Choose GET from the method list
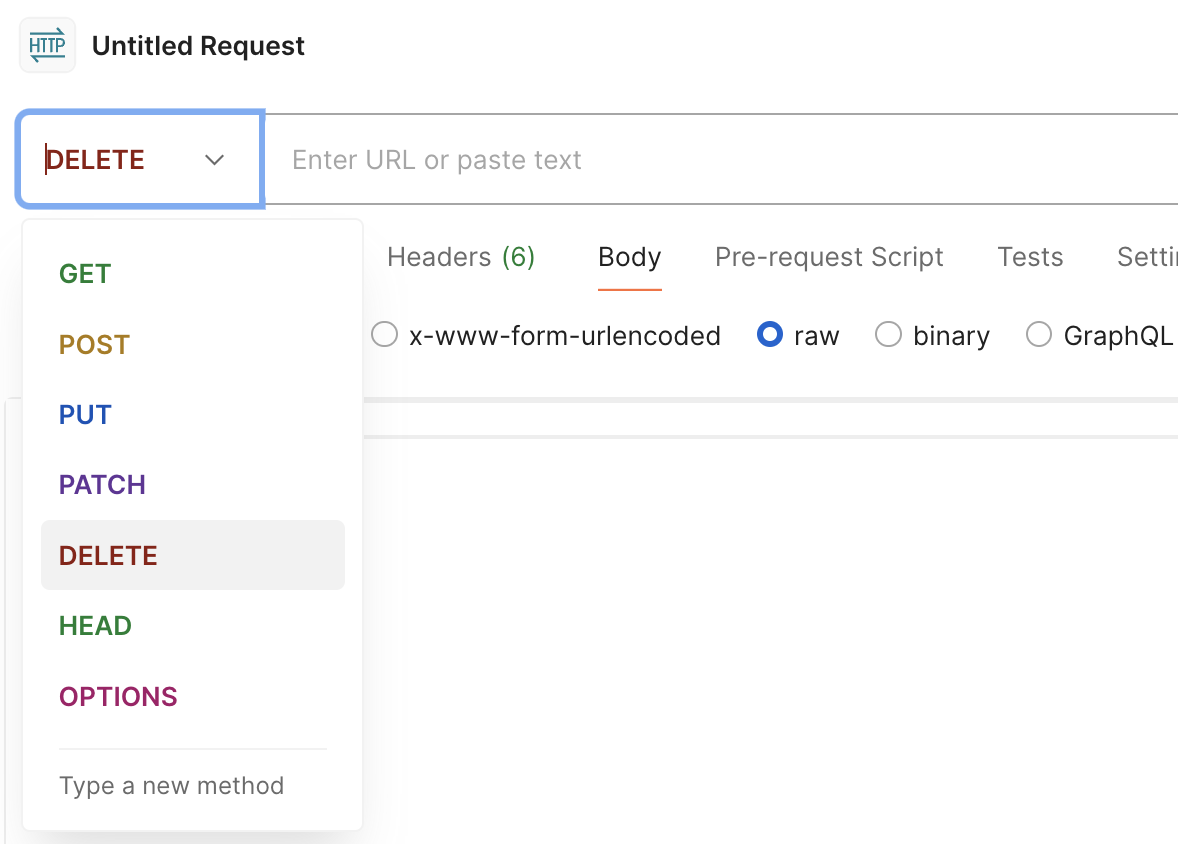1178x844 pixels. coord(85,274)
